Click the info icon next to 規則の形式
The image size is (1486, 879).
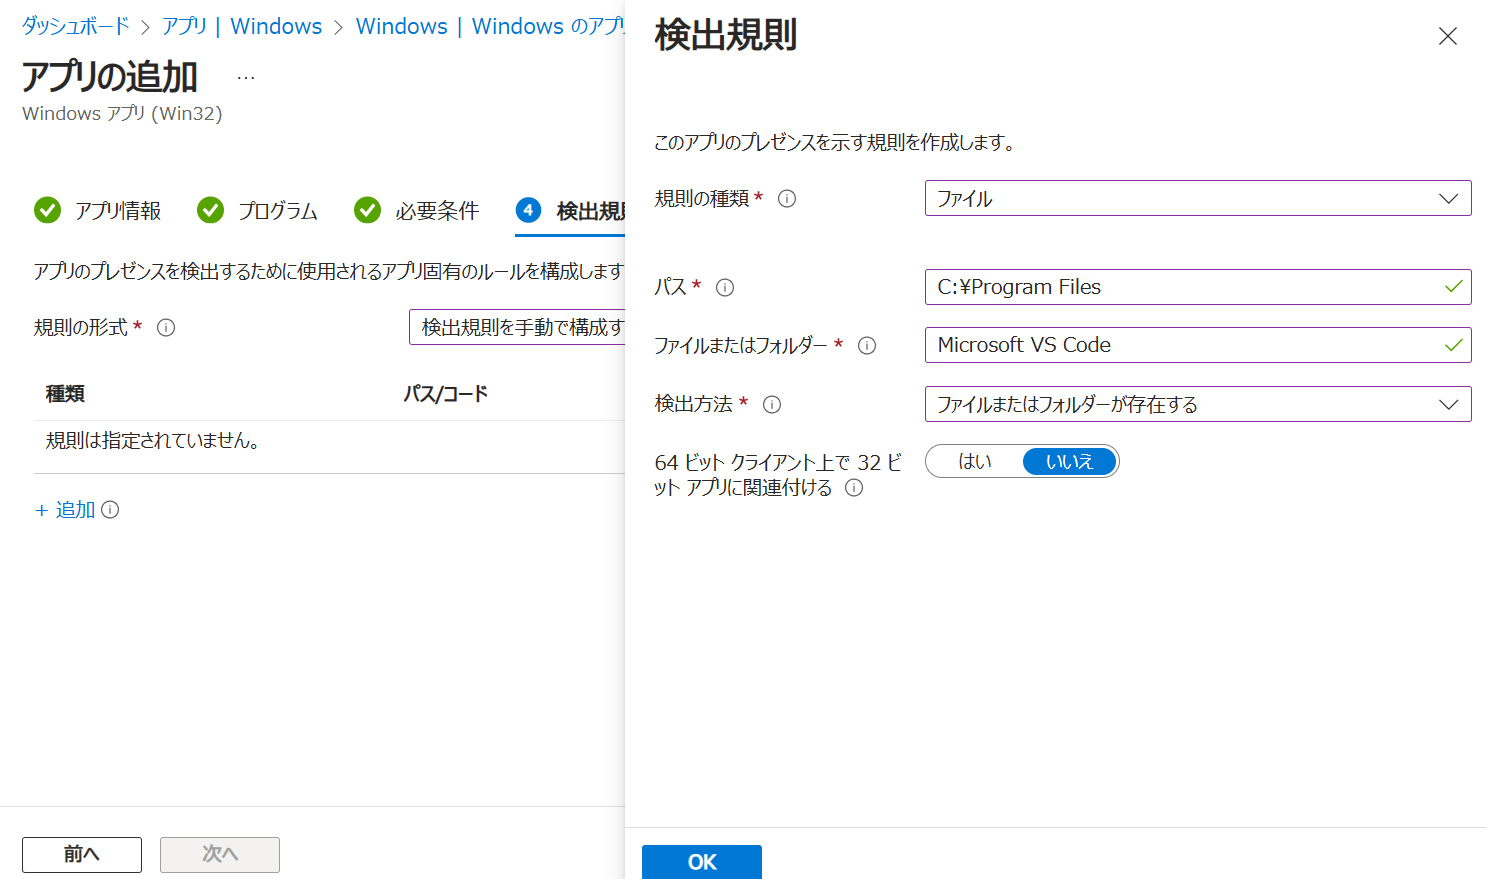[x=167, y=327]
